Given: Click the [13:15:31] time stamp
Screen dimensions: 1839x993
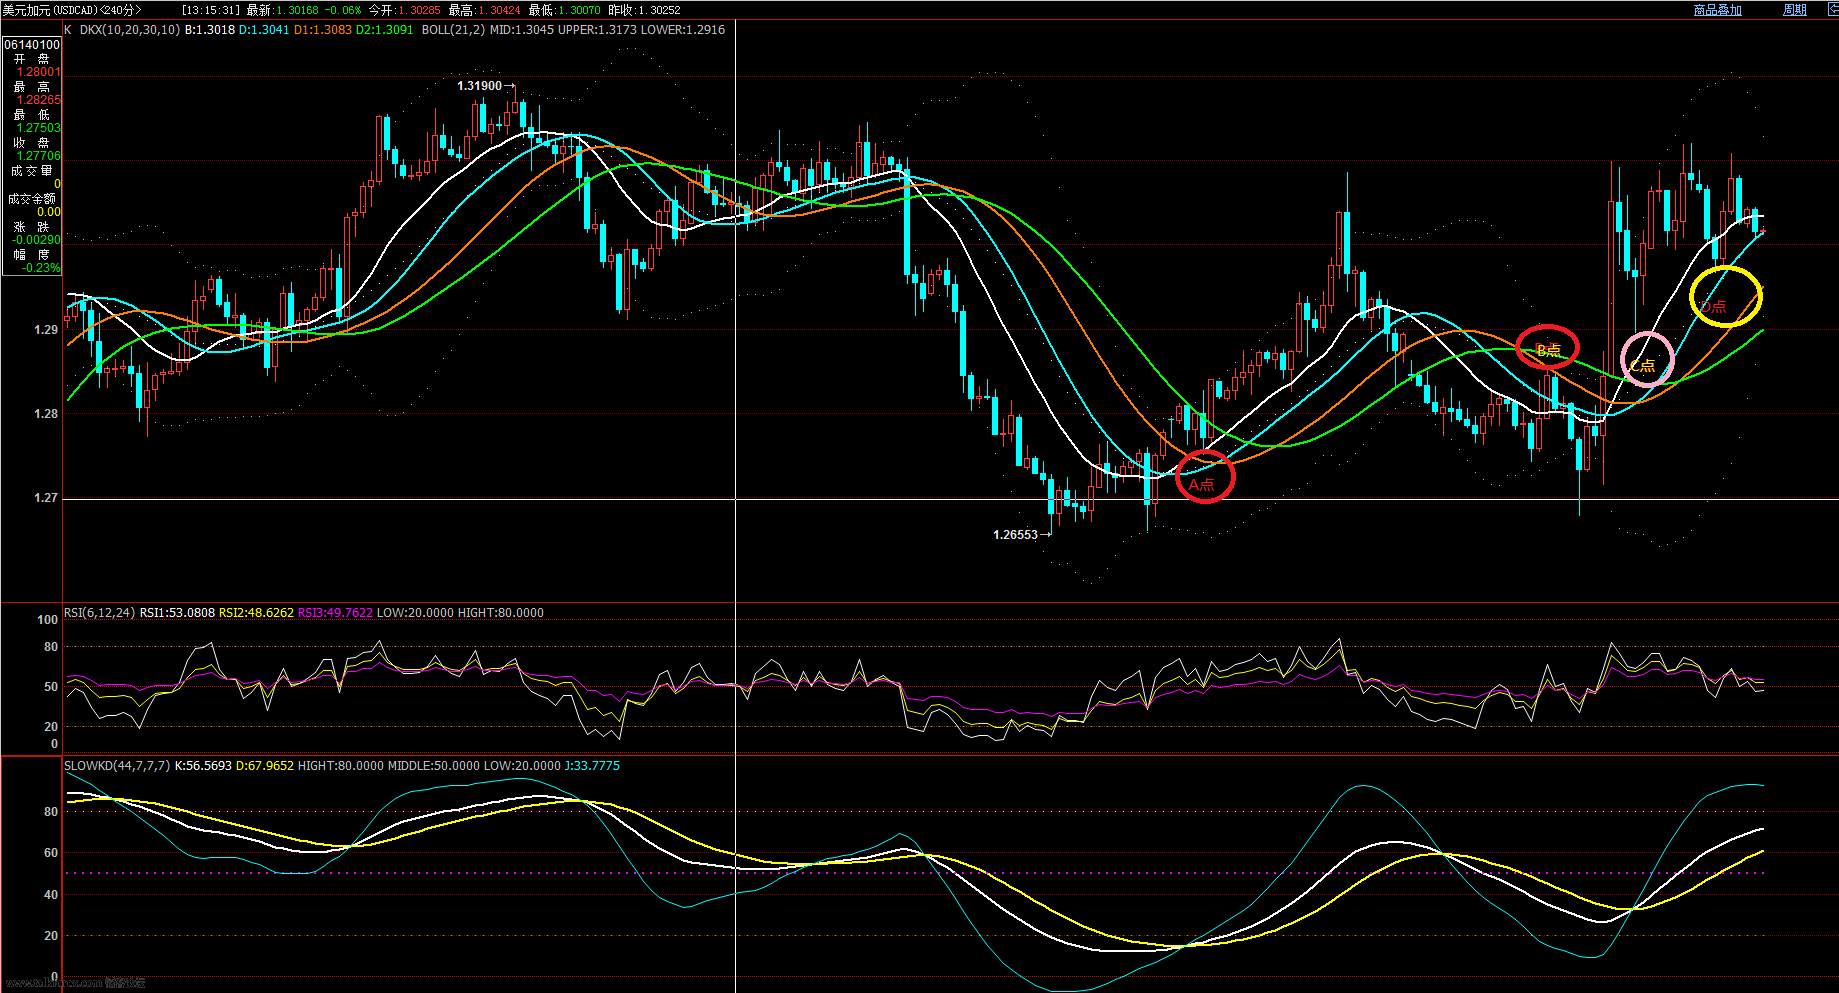Looking at the screenshot, I should click(211, 10).
